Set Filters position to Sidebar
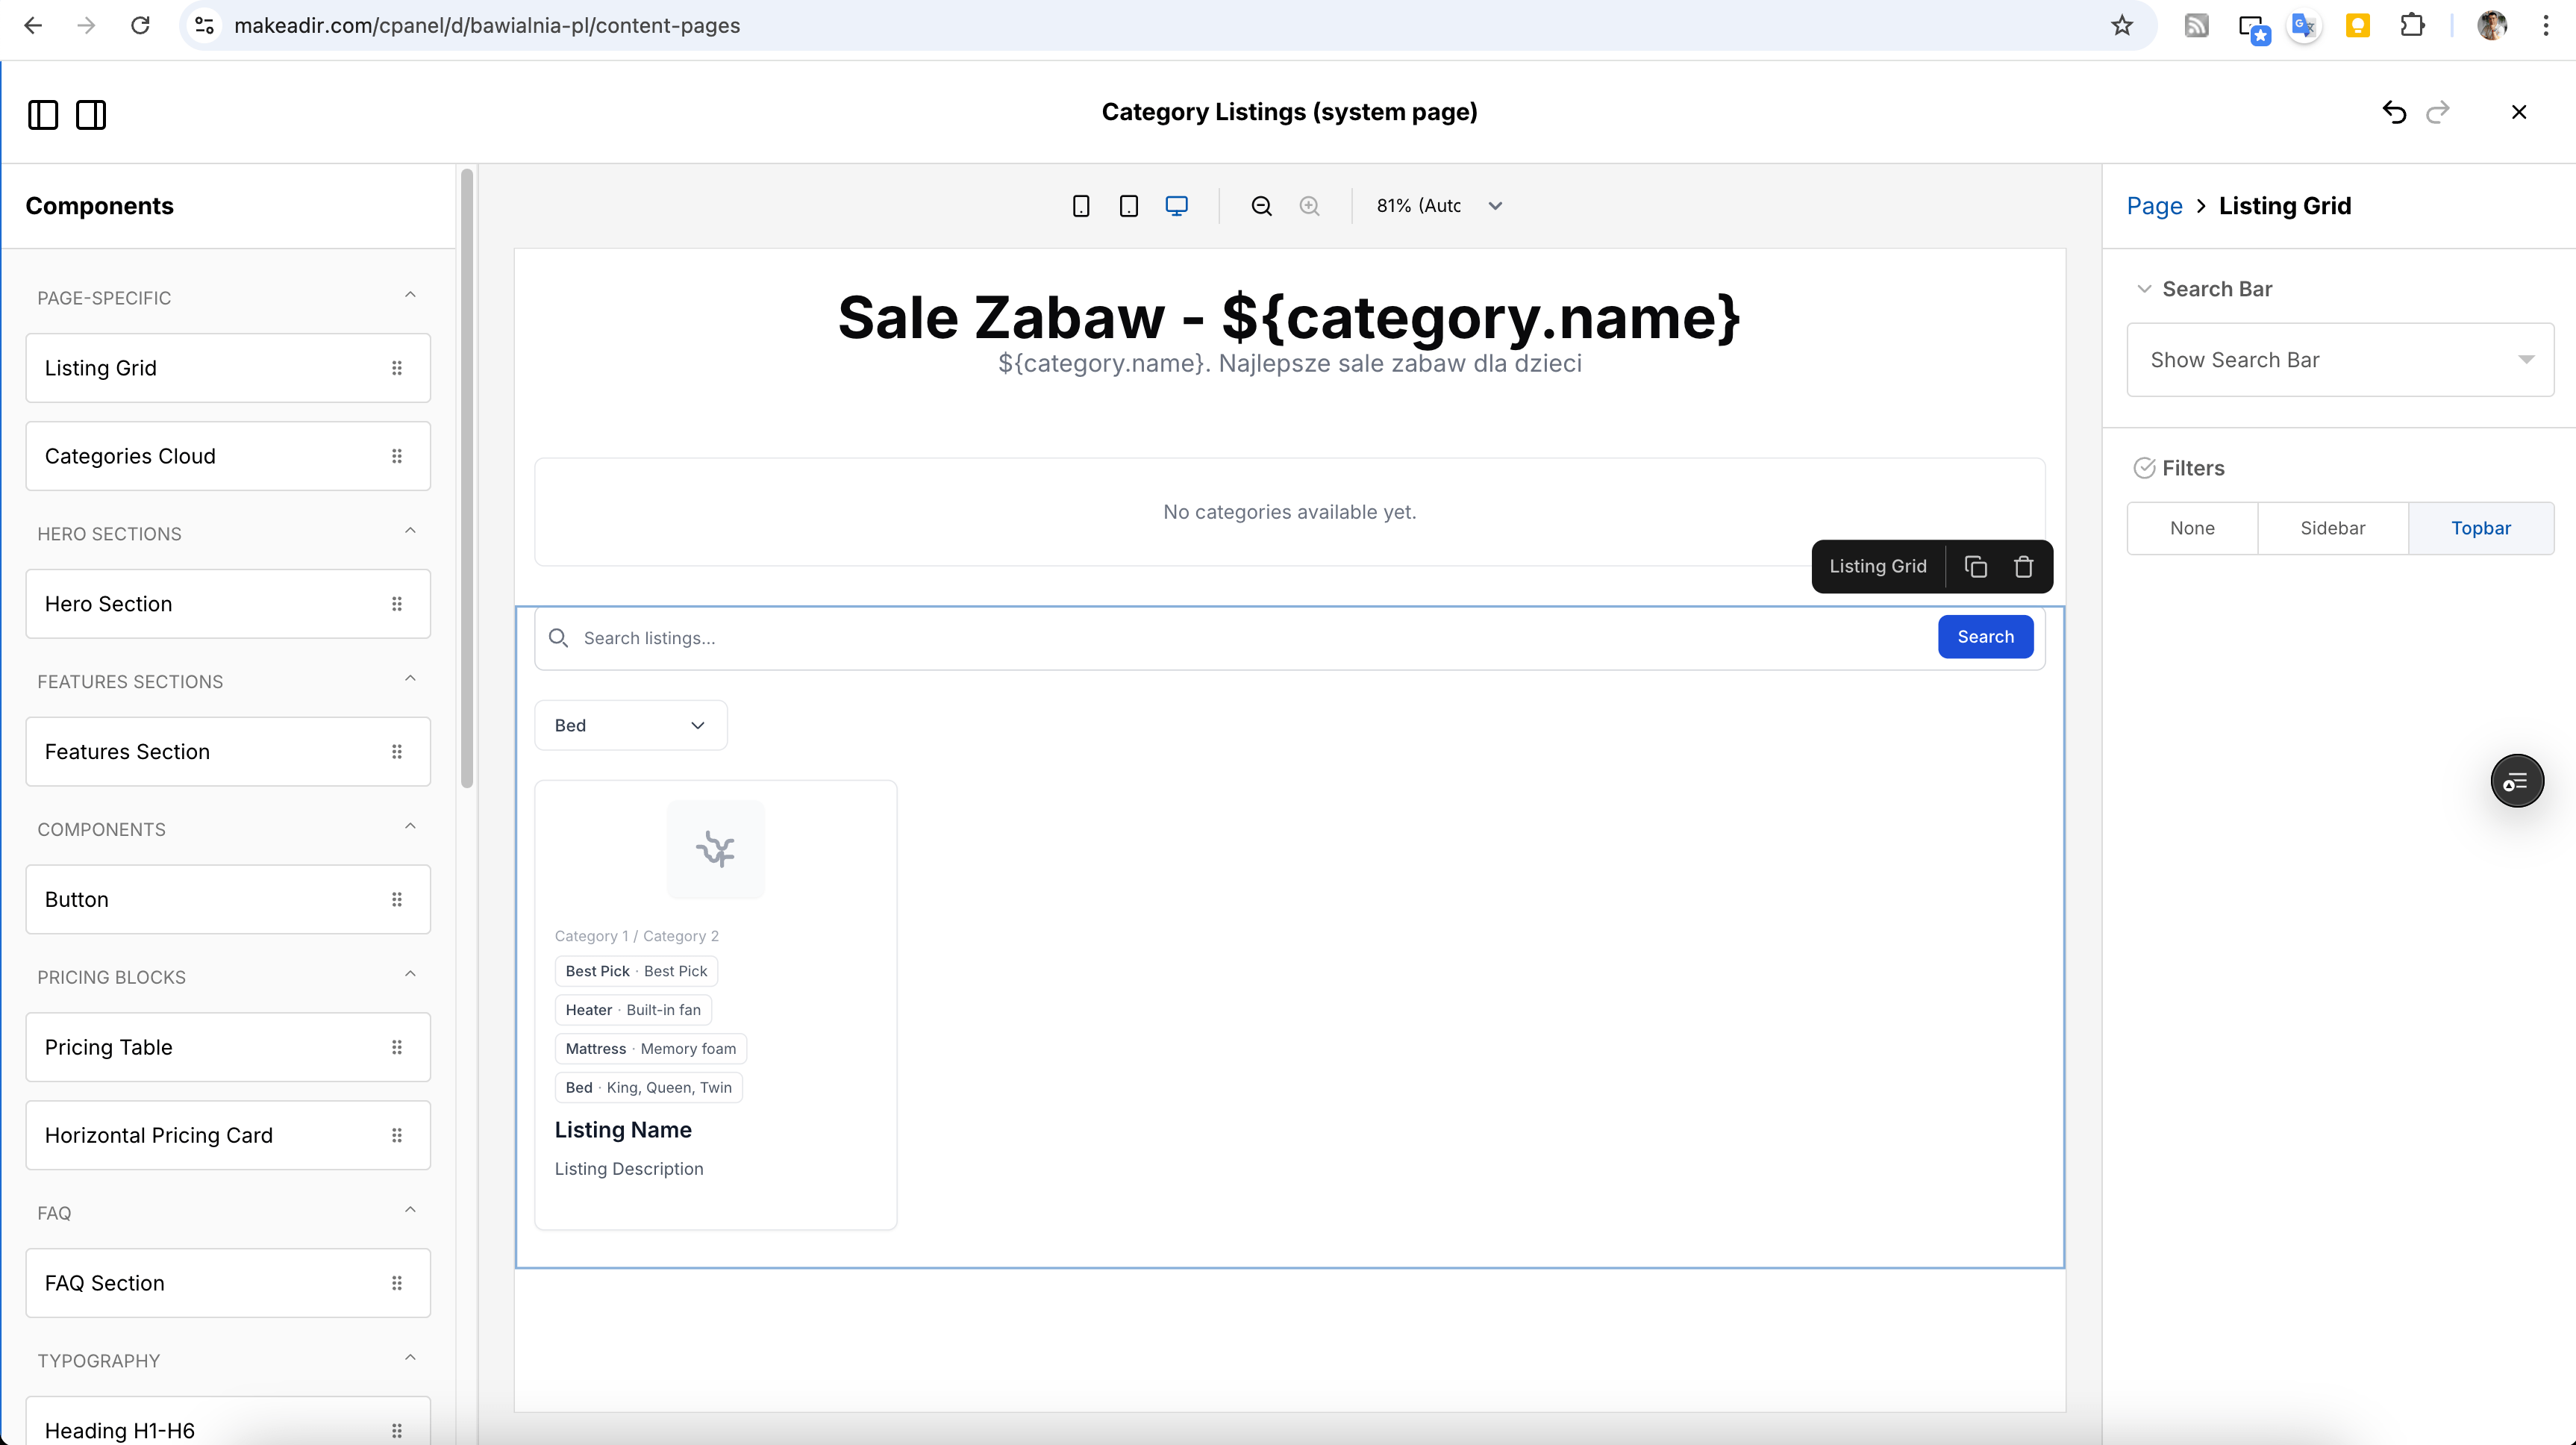 coord(2332,528)
